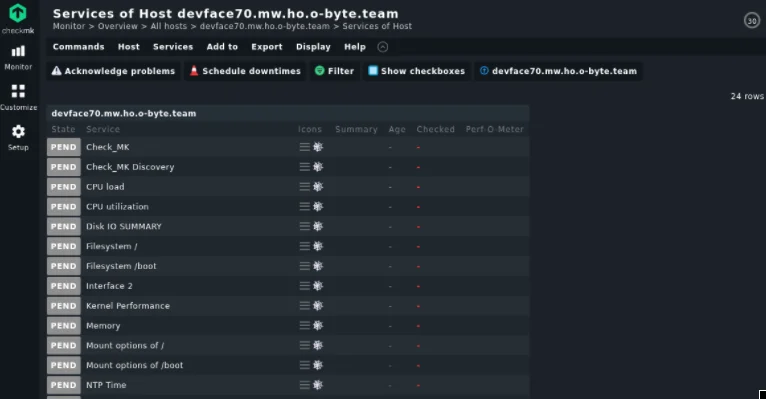Toggle Show checkboxes
This screenshot has width=766, height=399.
[416, 71]
